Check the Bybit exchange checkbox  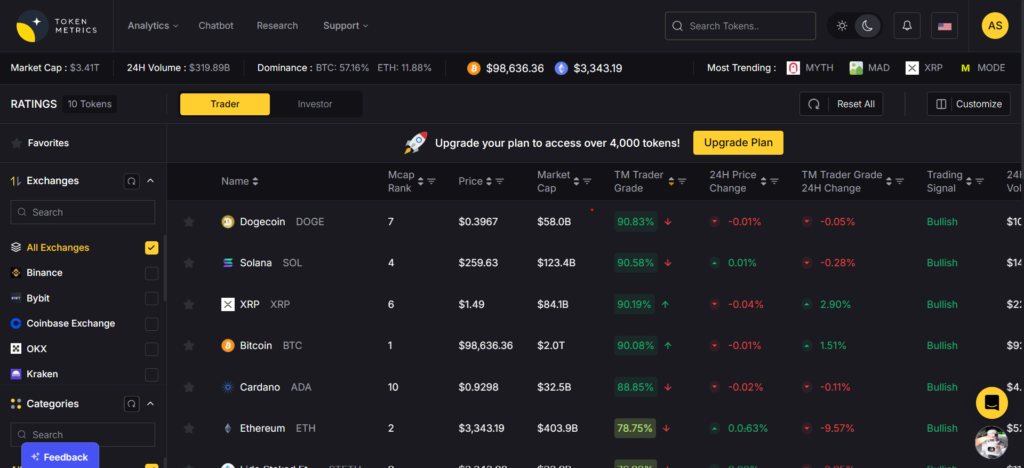tap(152, 298)
